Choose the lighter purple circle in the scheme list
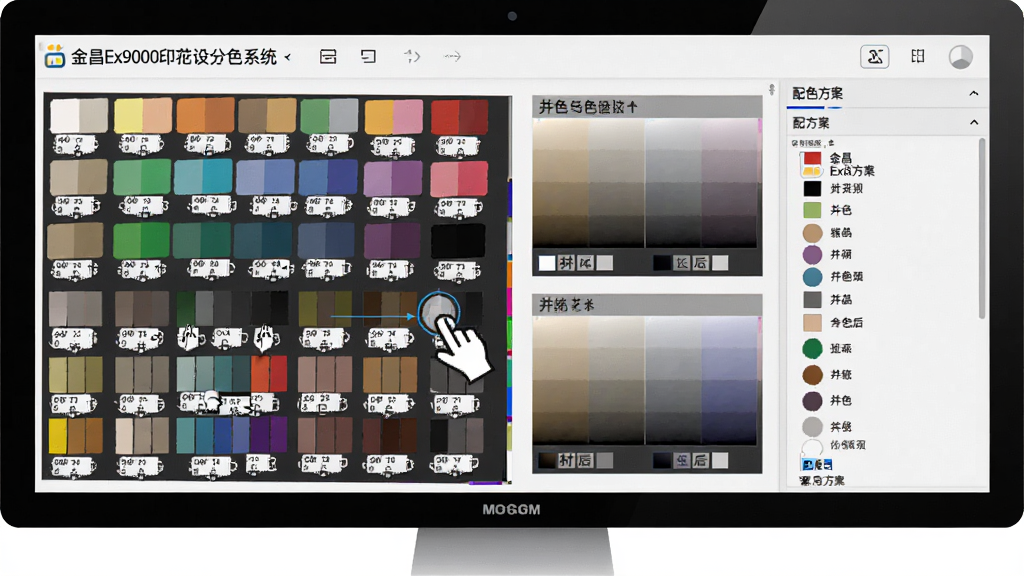The image size is (1024, 576). pos(812,254)
